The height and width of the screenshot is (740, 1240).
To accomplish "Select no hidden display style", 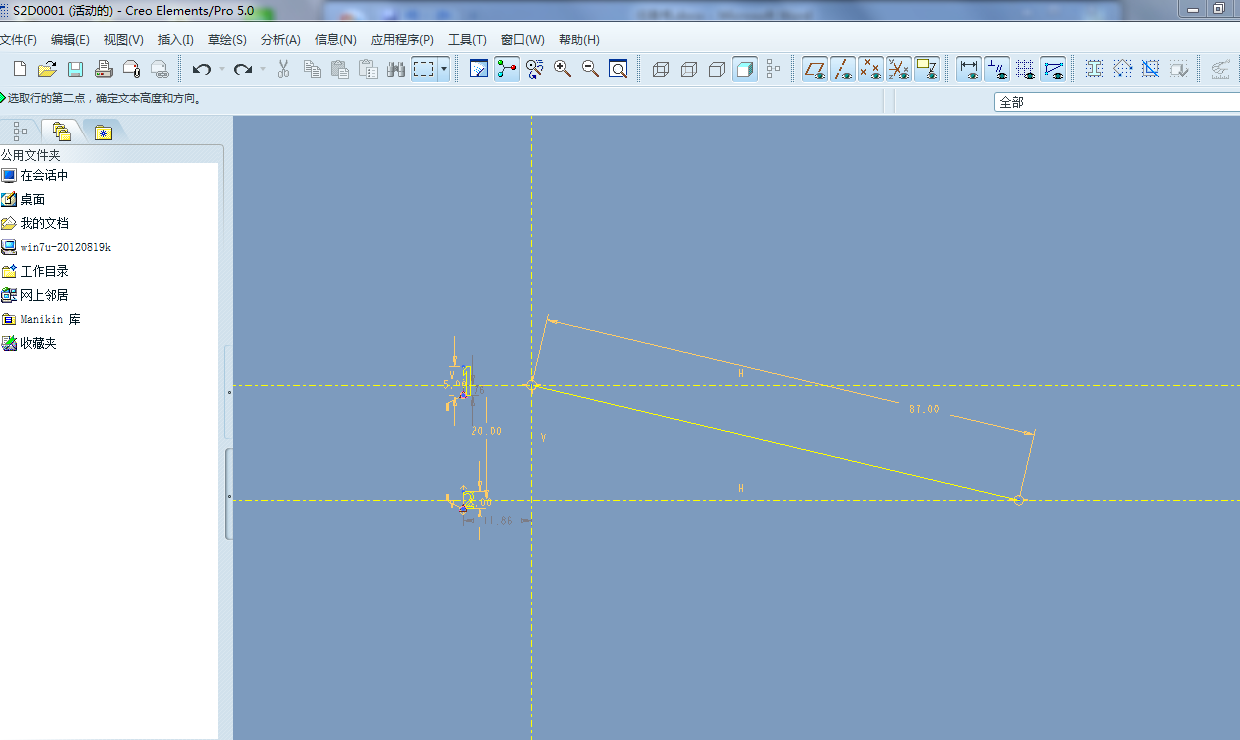I will 716,69.
